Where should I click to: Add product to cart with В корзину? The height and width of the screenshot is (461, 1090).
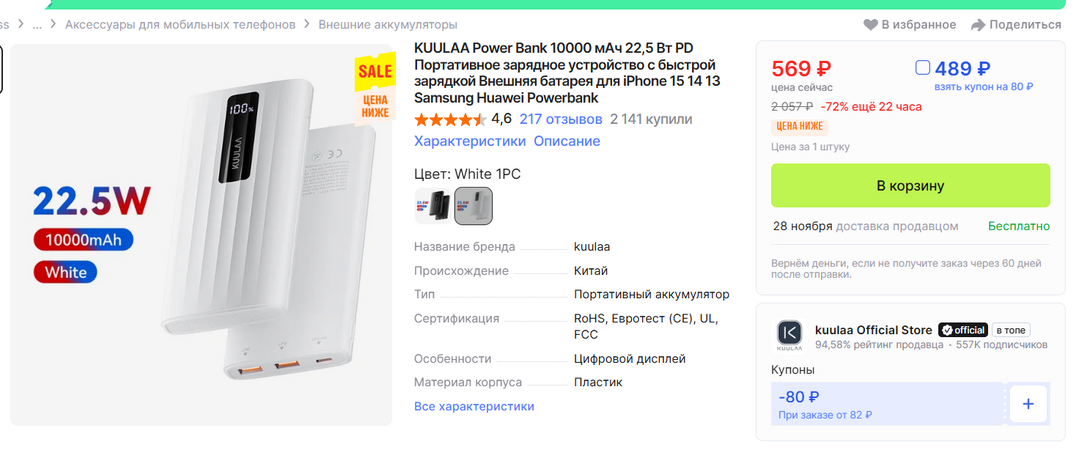[910, 185]
